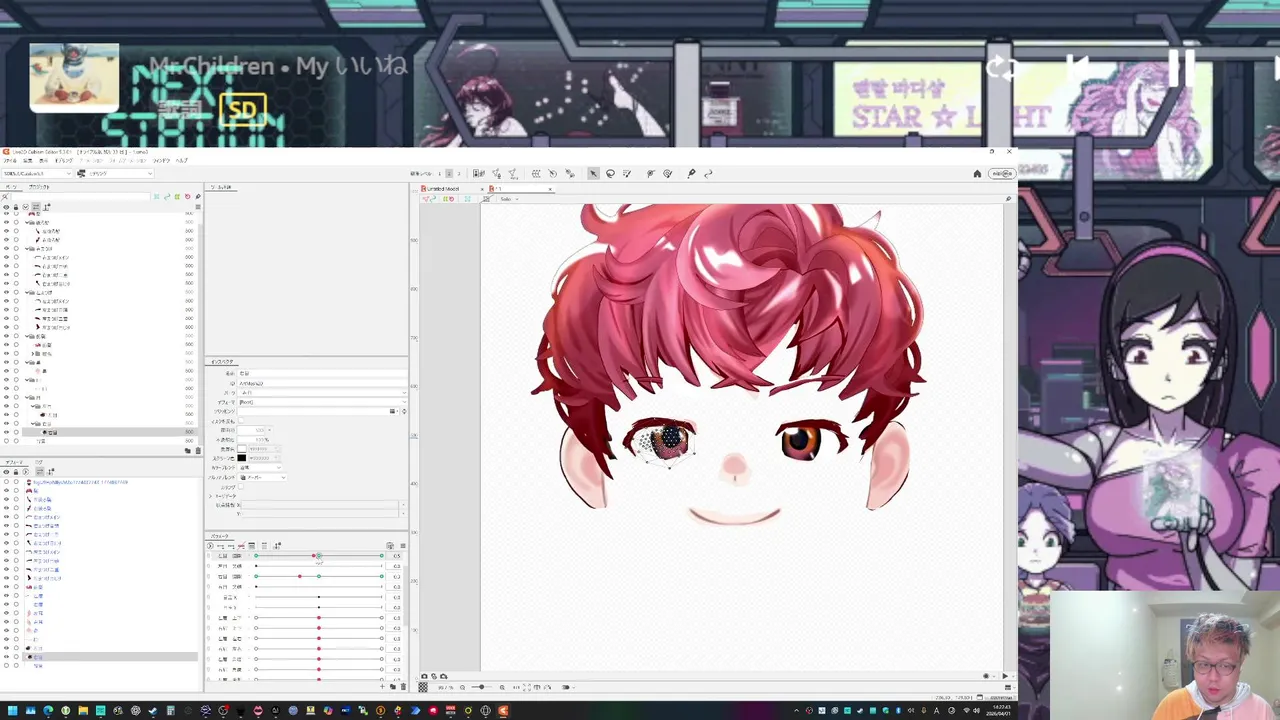Click the canvas zoom slider at bottom
The image size is (1280, 720).
pos(481,687)
